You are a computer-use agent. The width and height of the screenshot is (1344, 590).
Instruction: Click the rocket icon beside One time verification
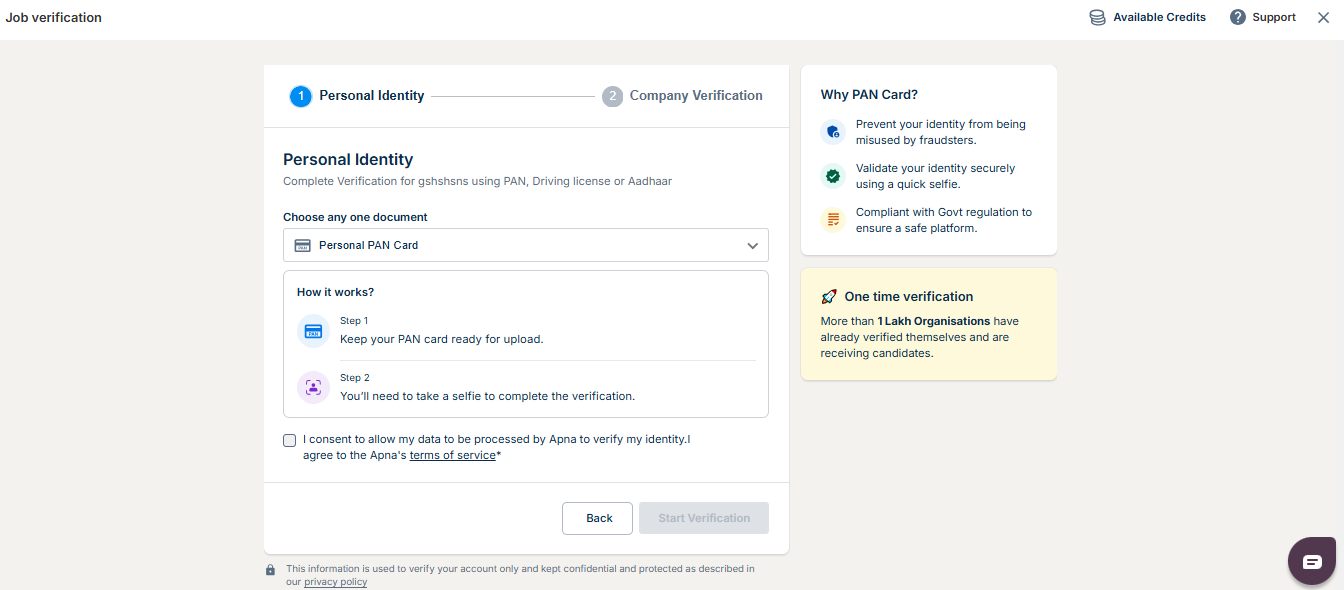click(829, 297)
